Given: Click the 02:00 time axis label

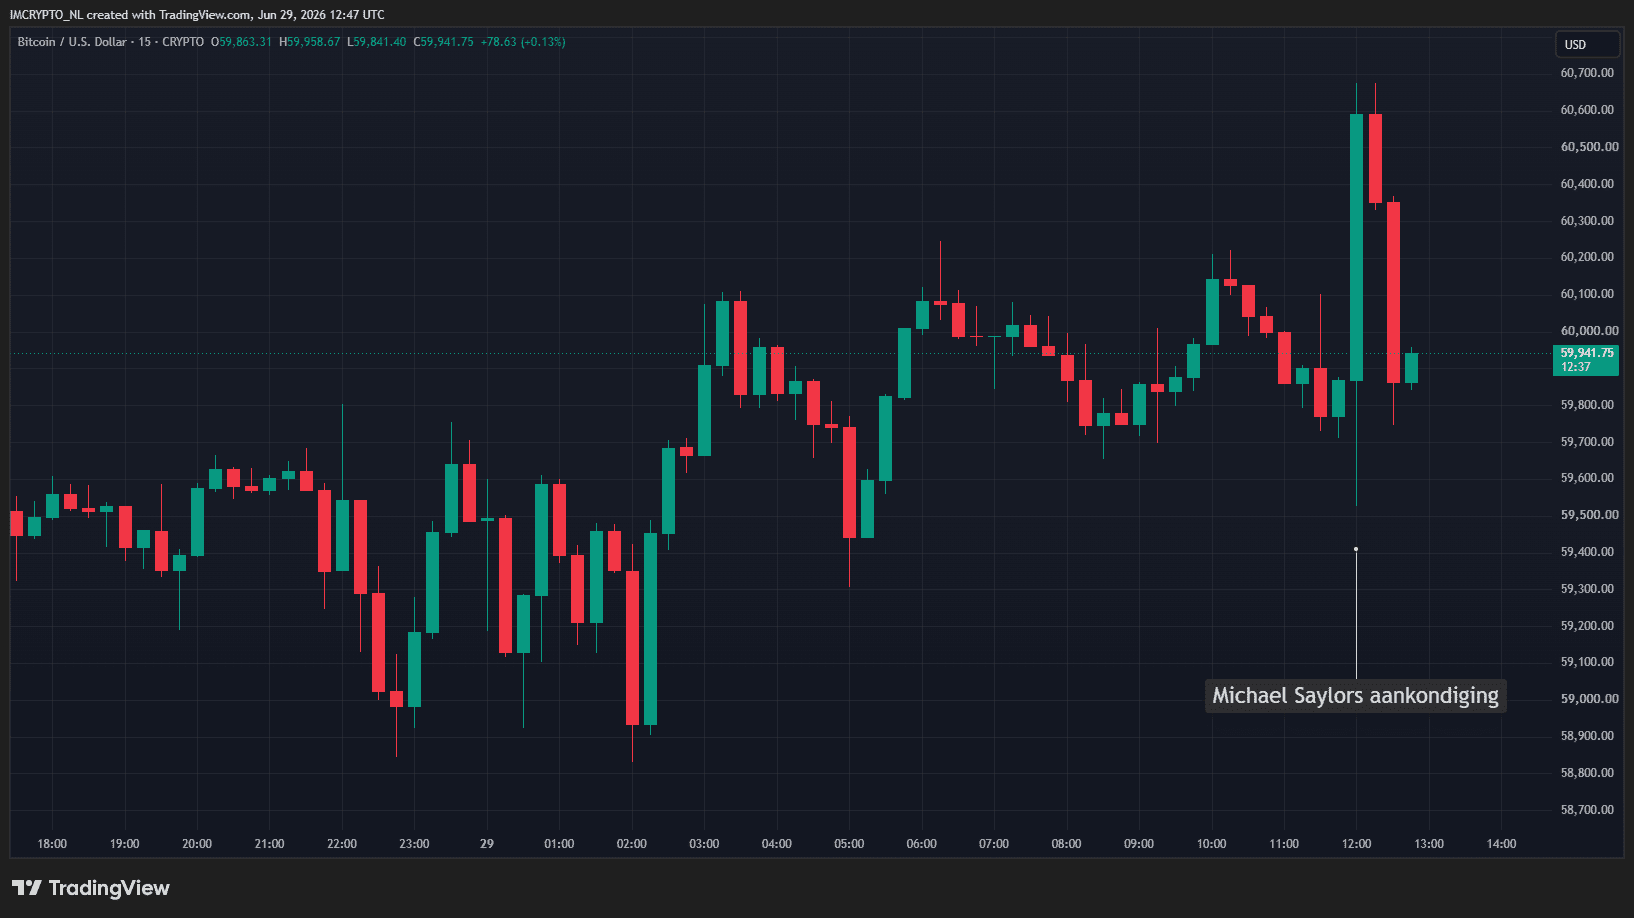Looking at the screenshot, I should pos(632,844).
